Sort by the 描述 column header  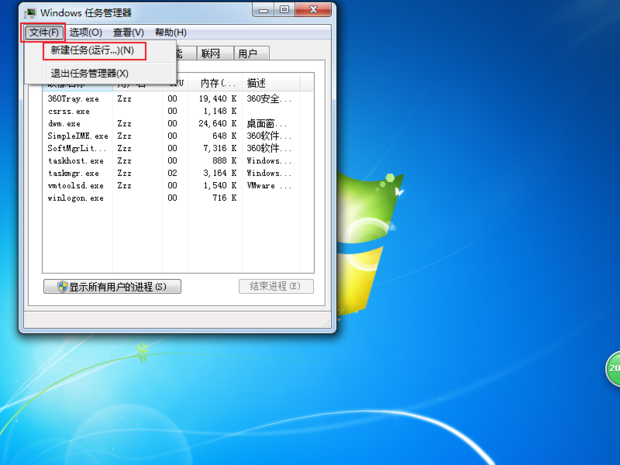point(270,83)
